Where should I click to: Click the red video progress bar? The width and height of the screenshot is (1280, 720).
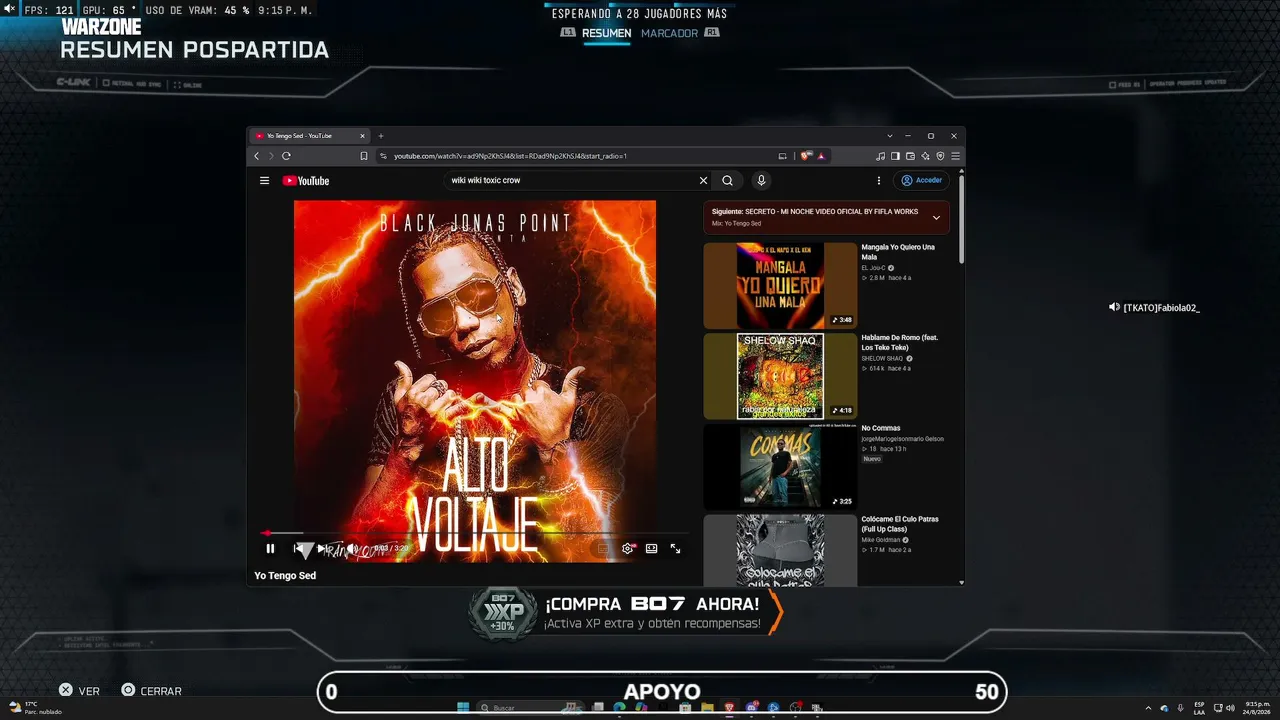[x=475, y=533]
